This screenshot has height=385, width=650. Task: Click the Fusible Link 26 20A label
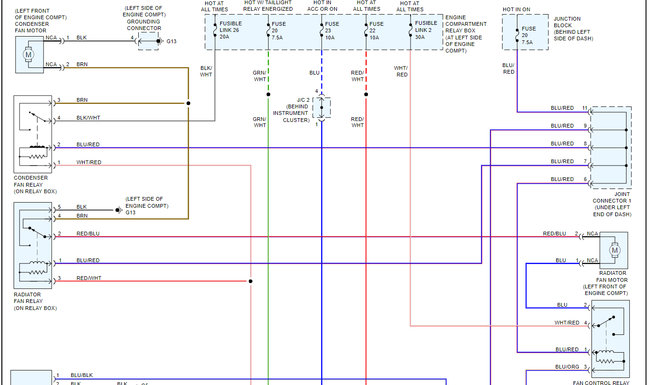[x=230, y=30]
